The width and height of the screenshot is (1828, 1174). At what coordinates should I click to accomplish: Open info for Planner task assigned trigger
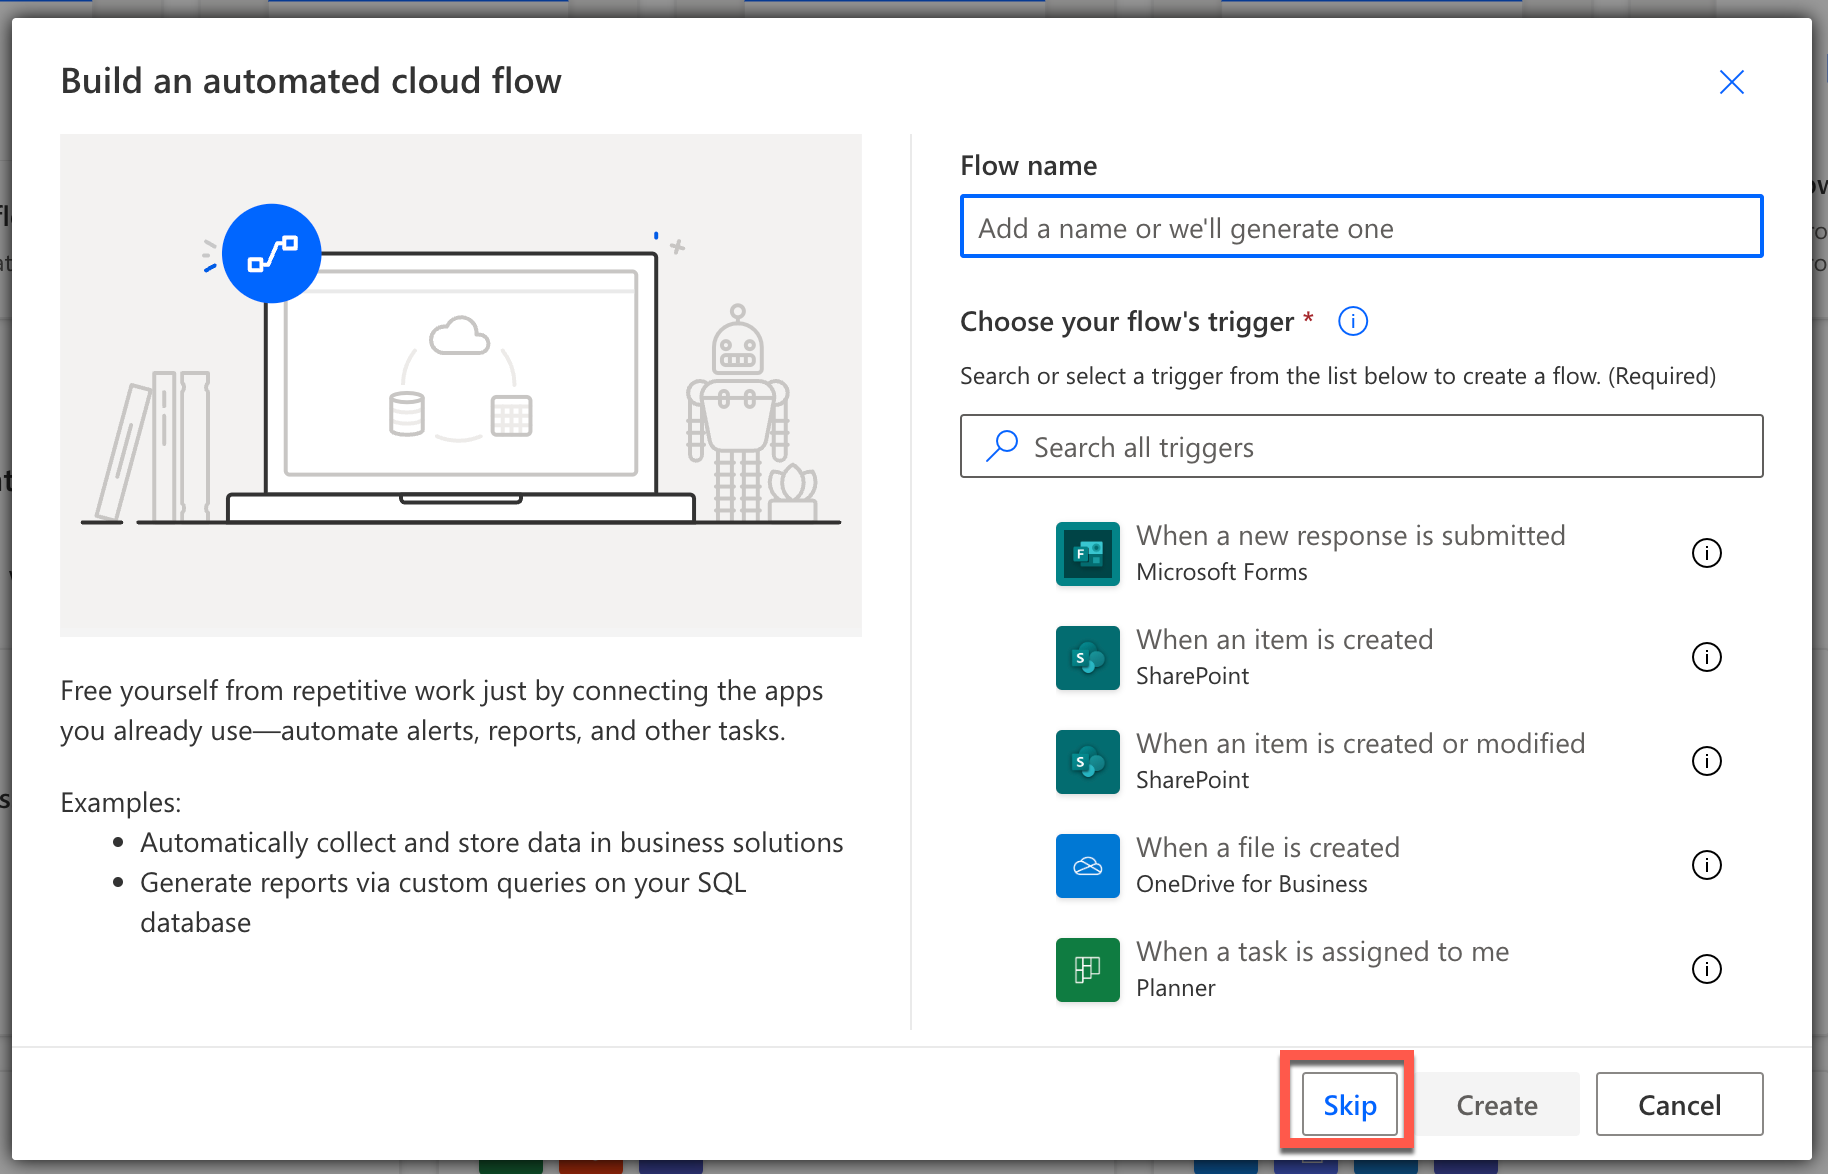1706,969
